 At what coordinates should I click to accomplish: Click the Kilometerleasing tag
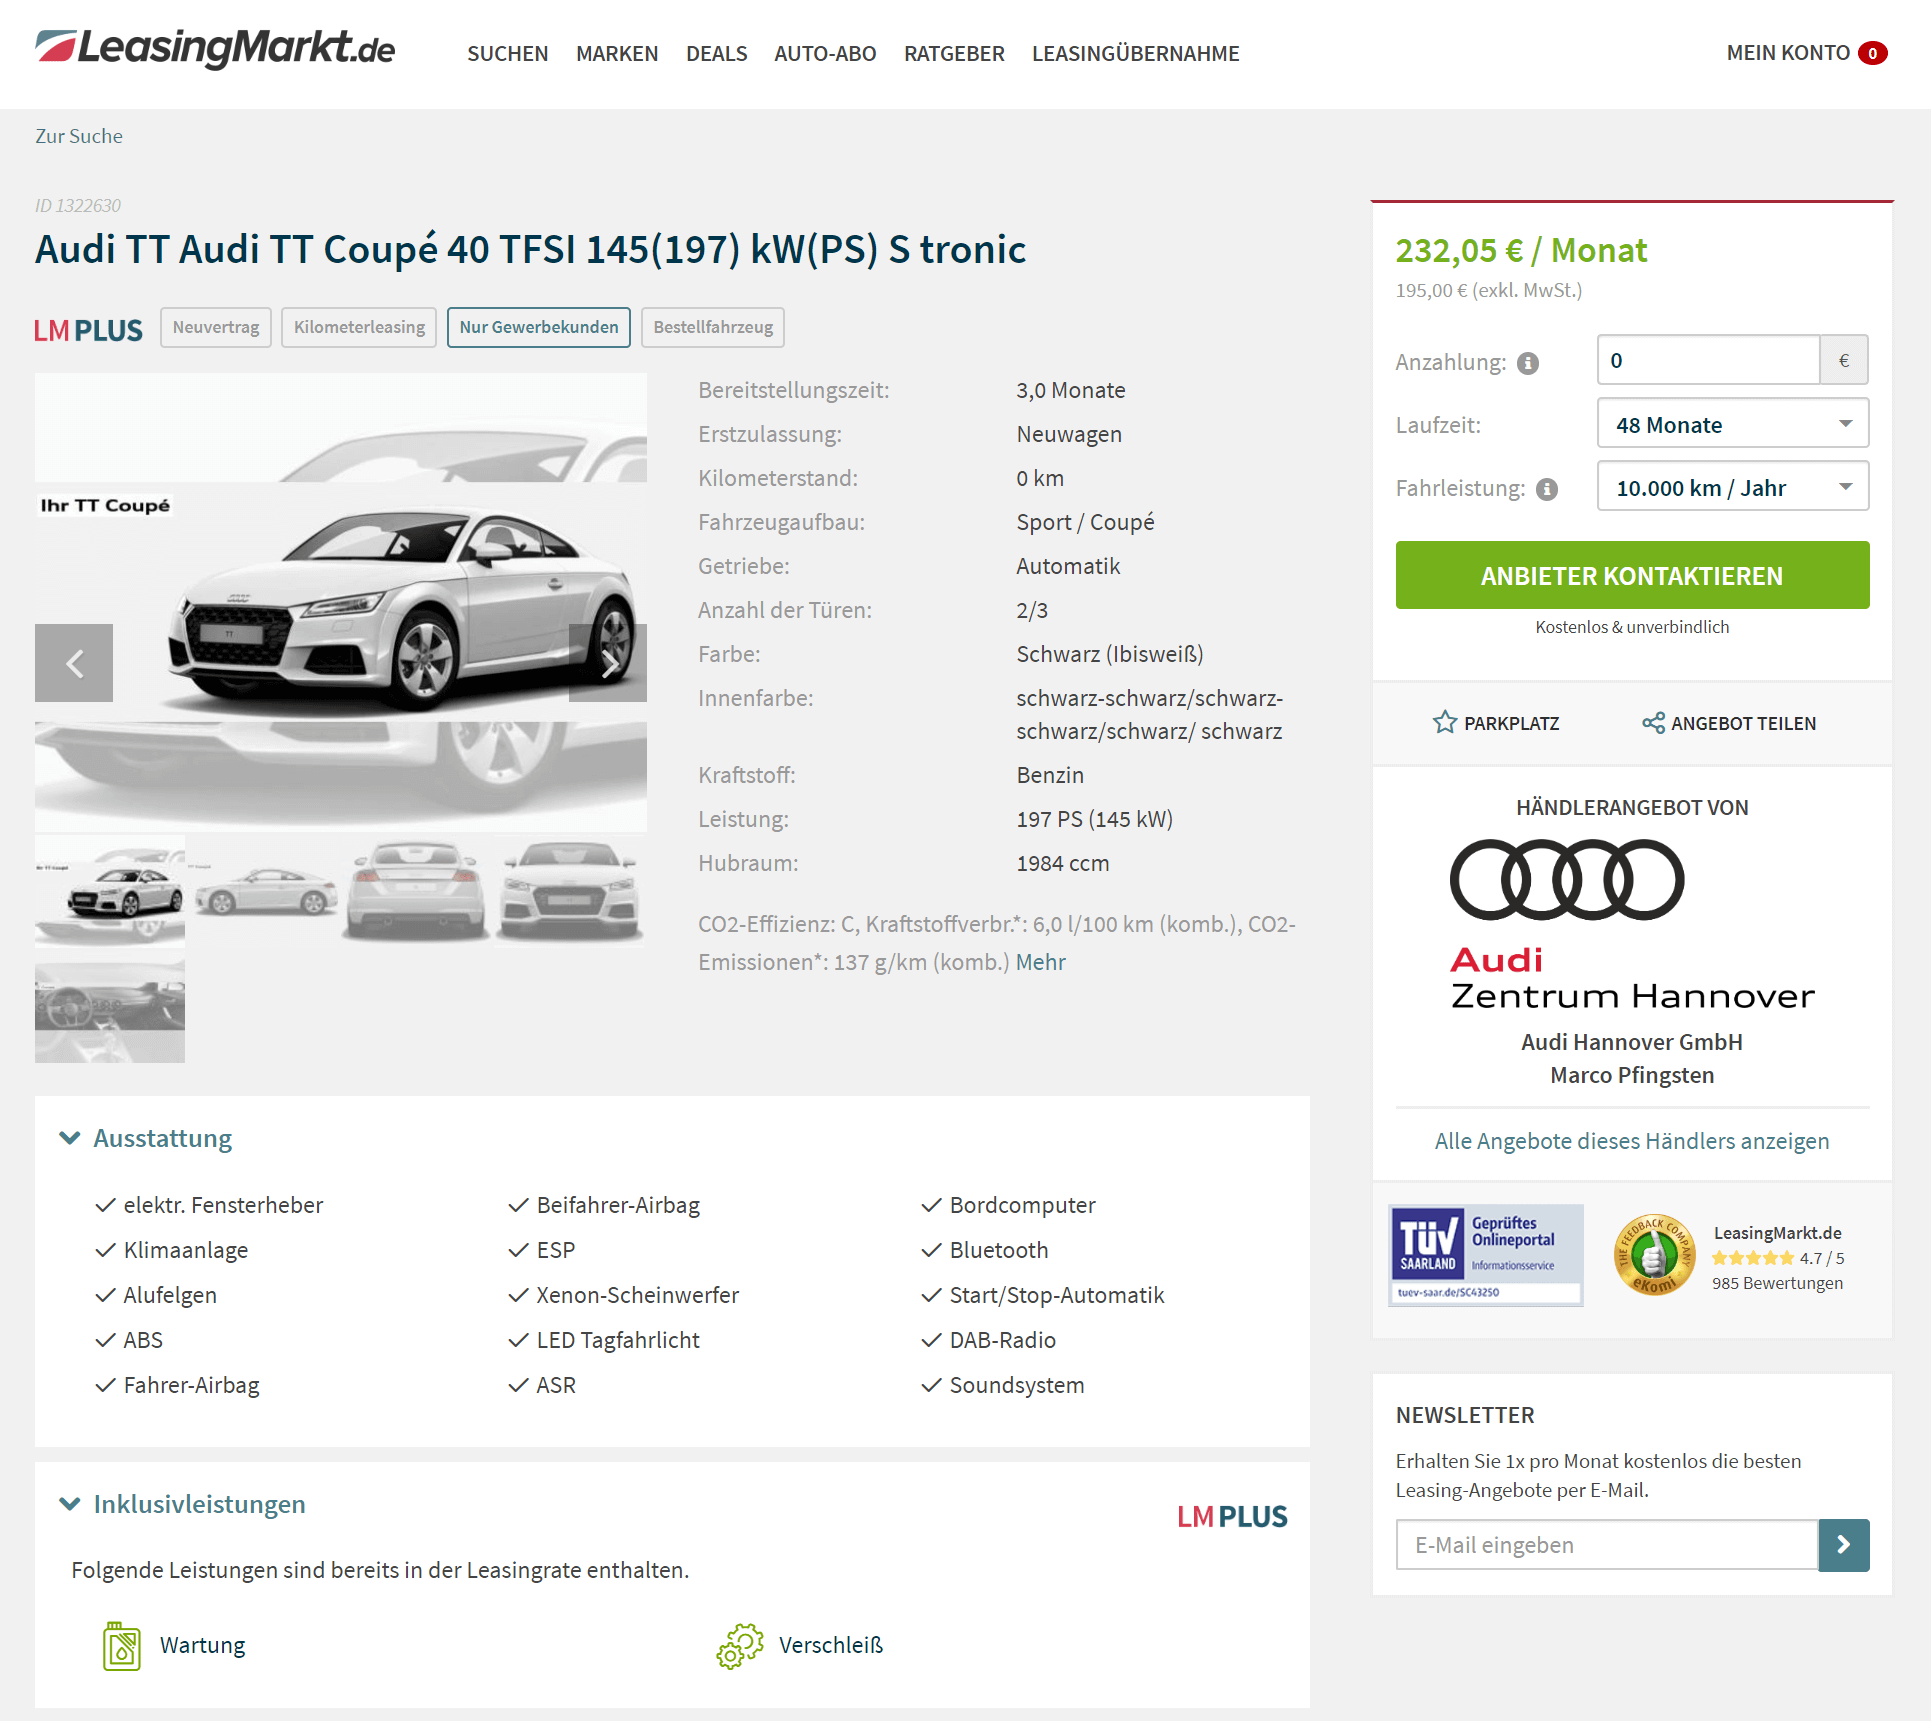click(359, 328)
